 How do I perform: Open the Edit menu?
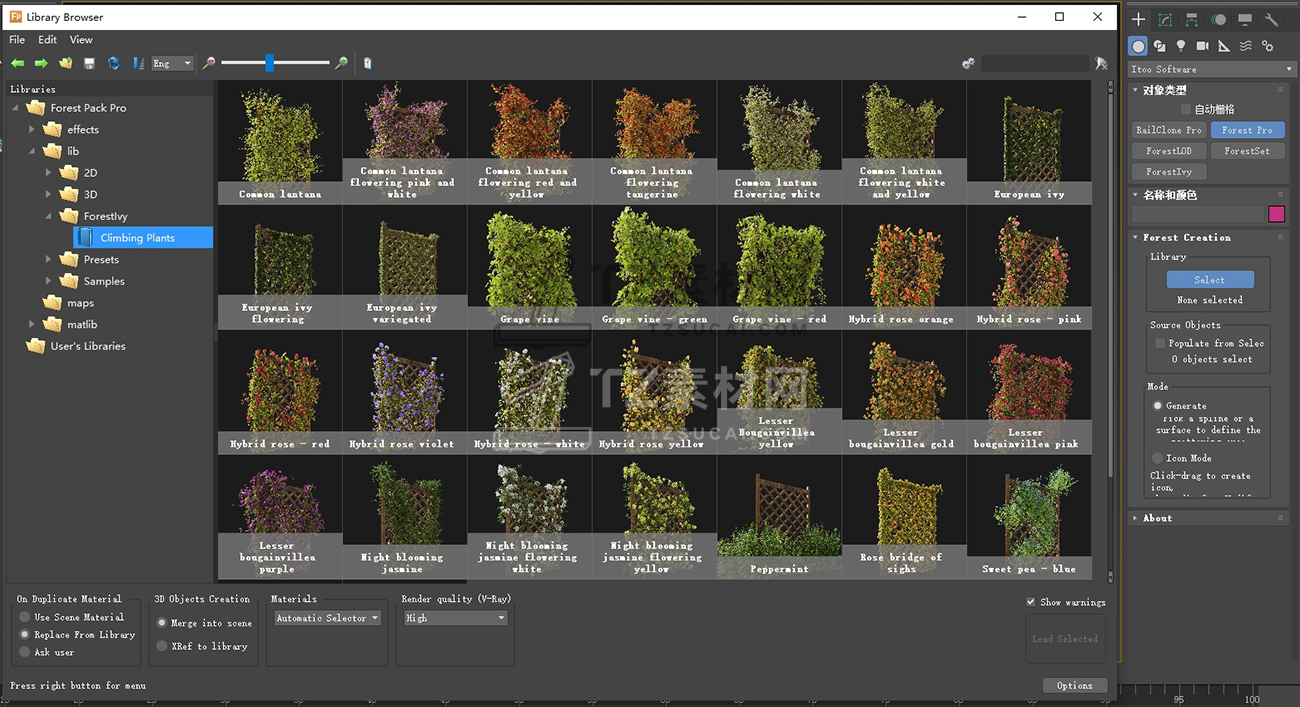pyautogui.click(x=48, y=40)
